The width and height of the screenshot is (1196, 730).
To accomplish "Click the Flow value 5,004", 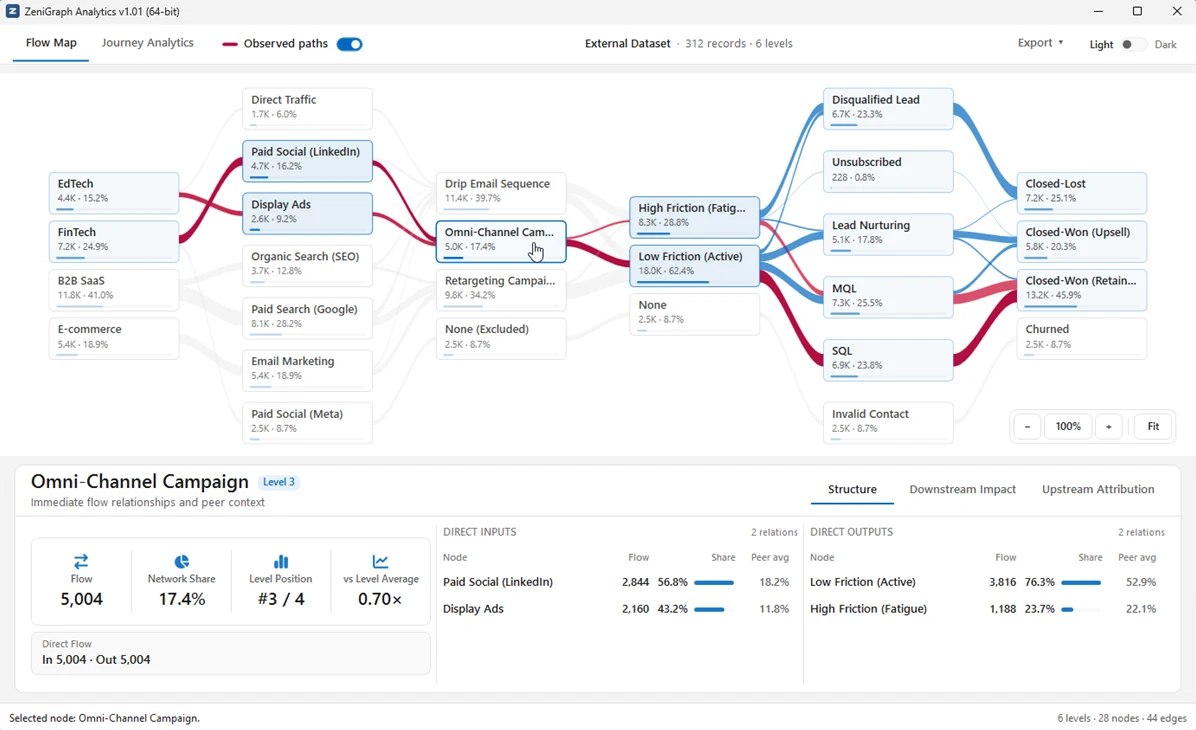I will pyautogui.click(x=82, y=599).
